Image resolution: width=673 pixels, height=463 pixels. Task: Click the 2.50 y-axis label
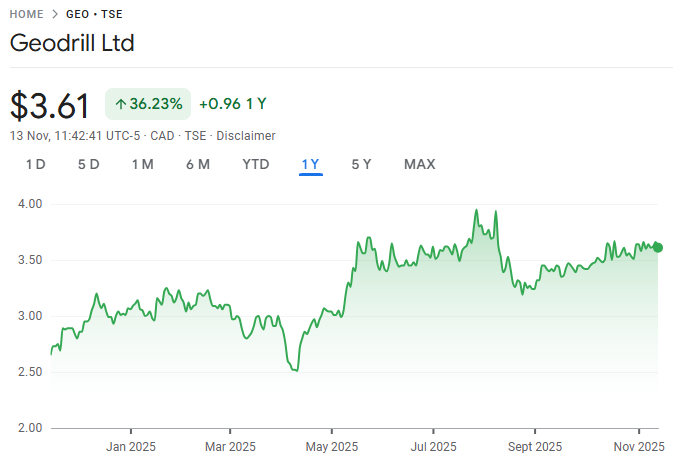click(x=30, y=372)
